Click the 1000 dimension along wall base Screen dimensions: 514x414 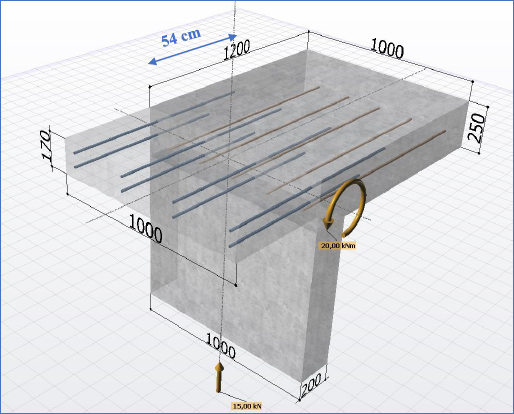[x=221, y=346]
